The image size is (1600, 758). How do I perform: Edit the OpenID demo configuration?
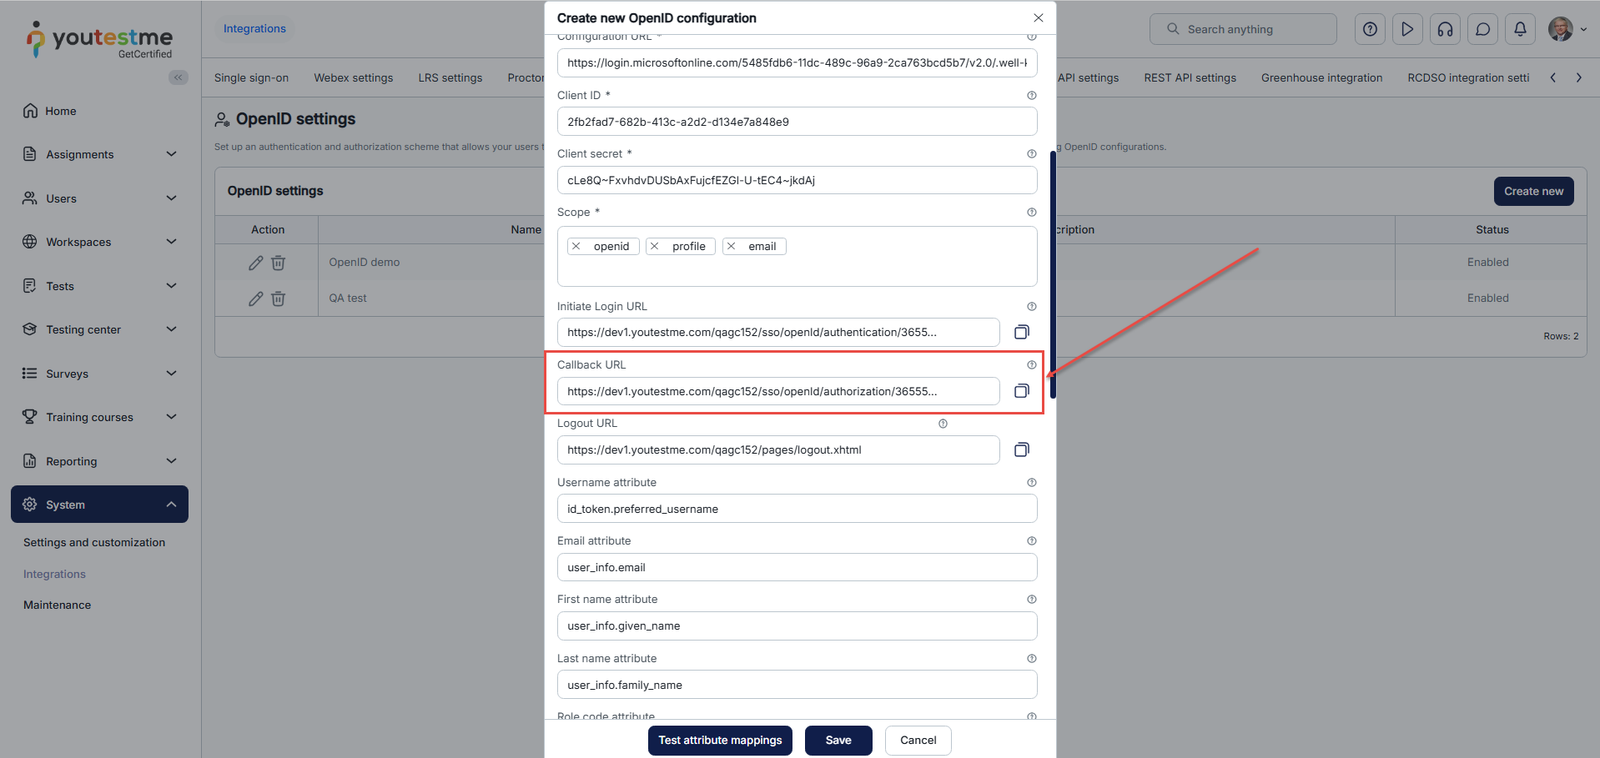(x=256, y=262)
